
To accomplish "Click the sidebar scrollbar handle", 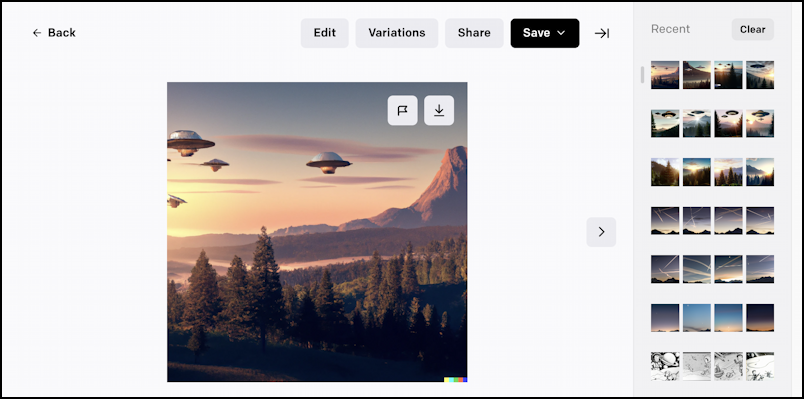I will 642,74.
